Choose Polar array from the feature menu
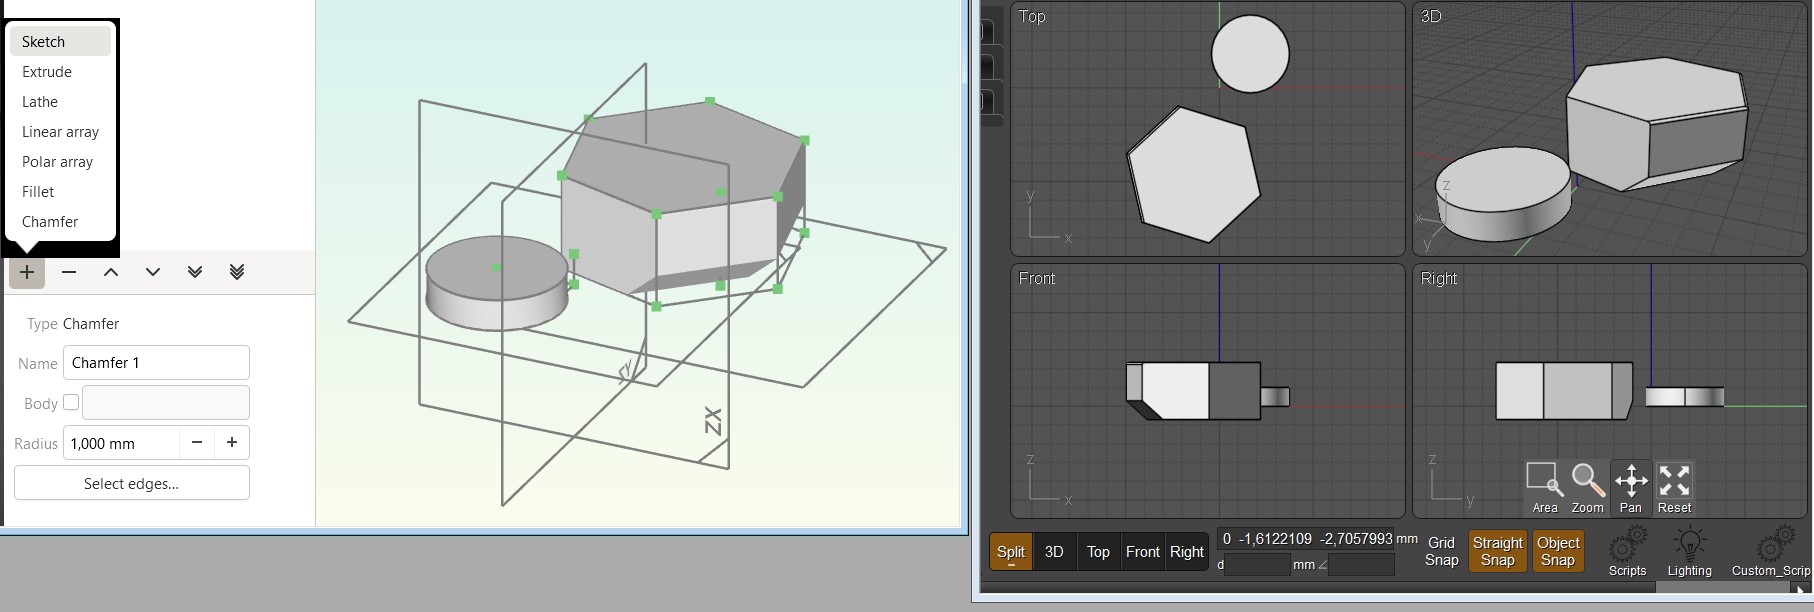Viewport: 1814px width, 612px height. coord(60,162)
